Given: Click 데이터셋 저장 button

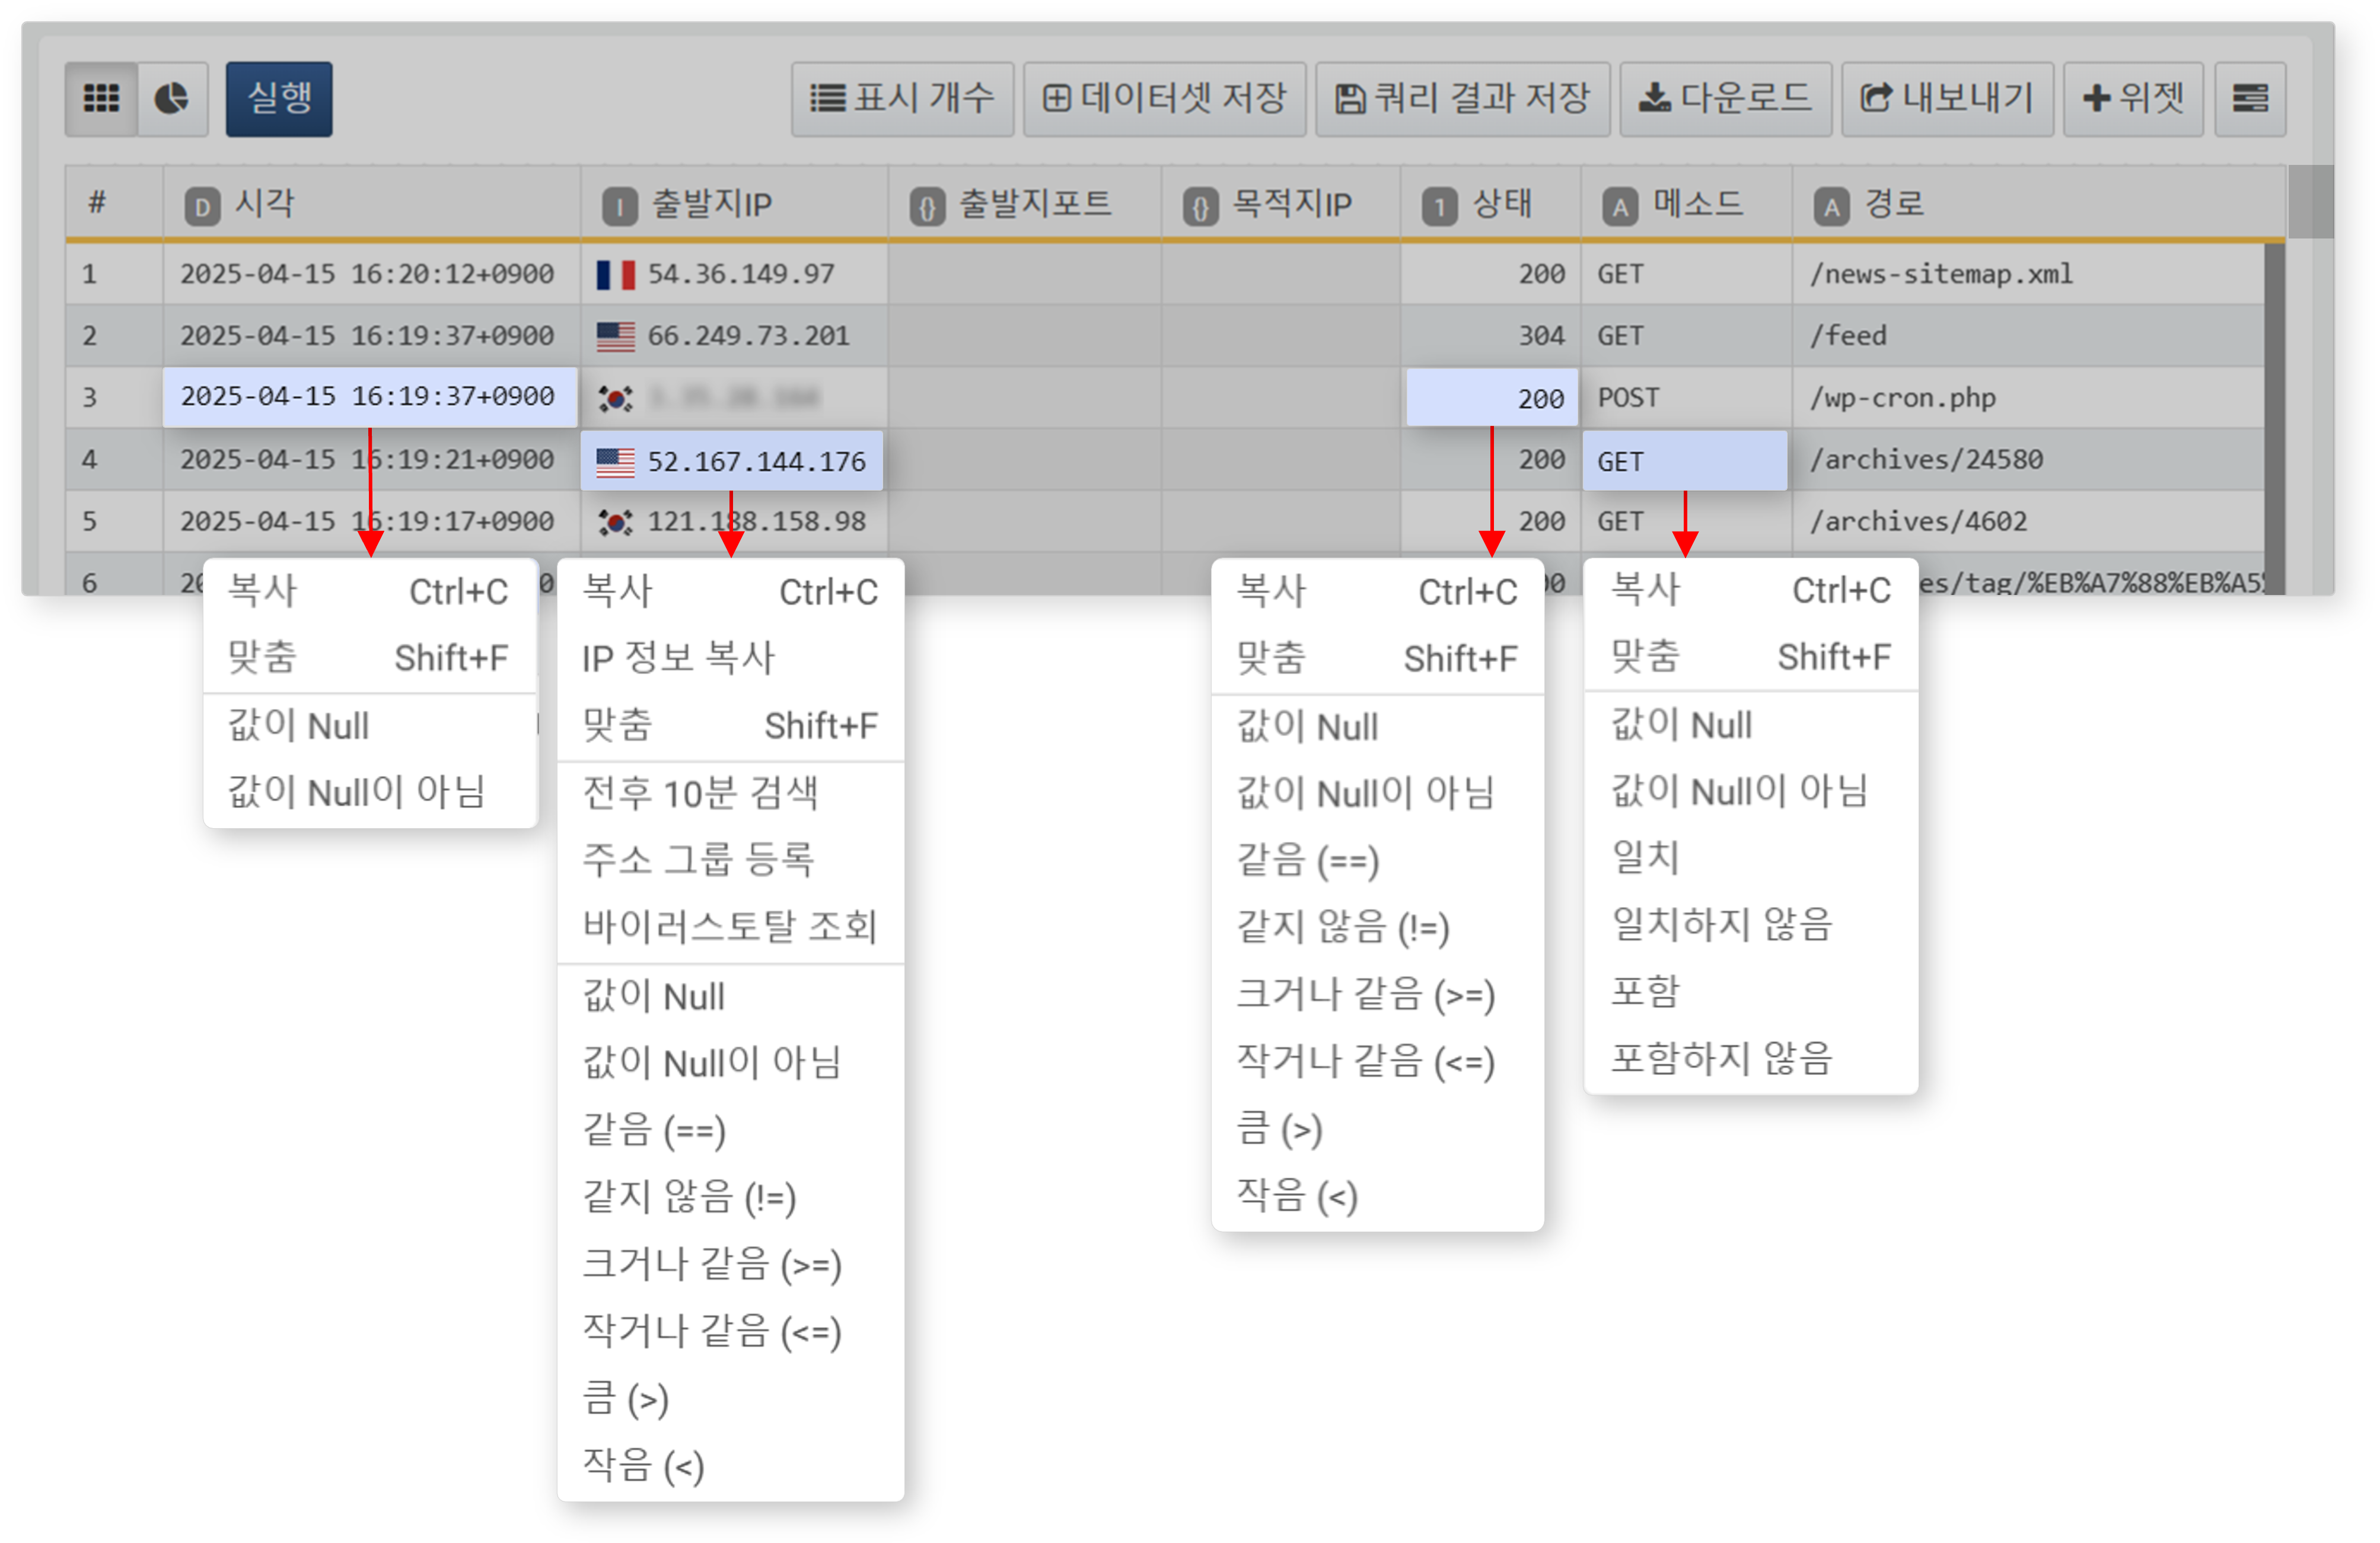Looking at the screenshot, I should [x=1164, y=98].
